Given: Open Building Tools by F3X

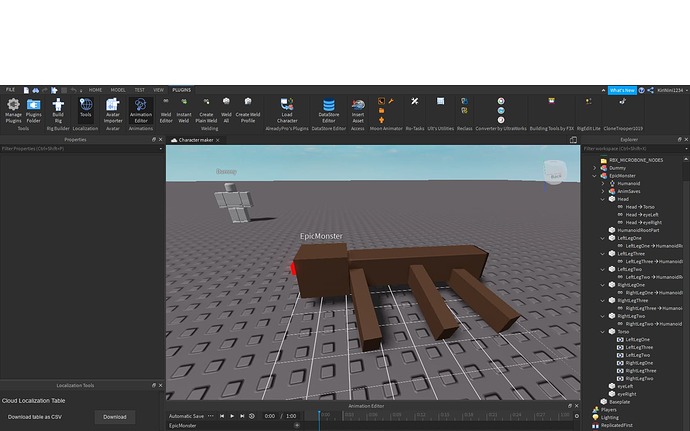Looking at the screenshot, I should 551,101.
